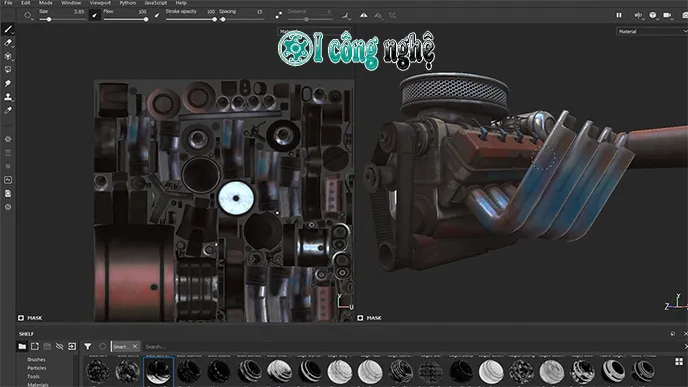The height and width of the screenshot is (387, 688).
Task: Click the greyed-out save icon in shelf toolbar
Action: [47, 347]
